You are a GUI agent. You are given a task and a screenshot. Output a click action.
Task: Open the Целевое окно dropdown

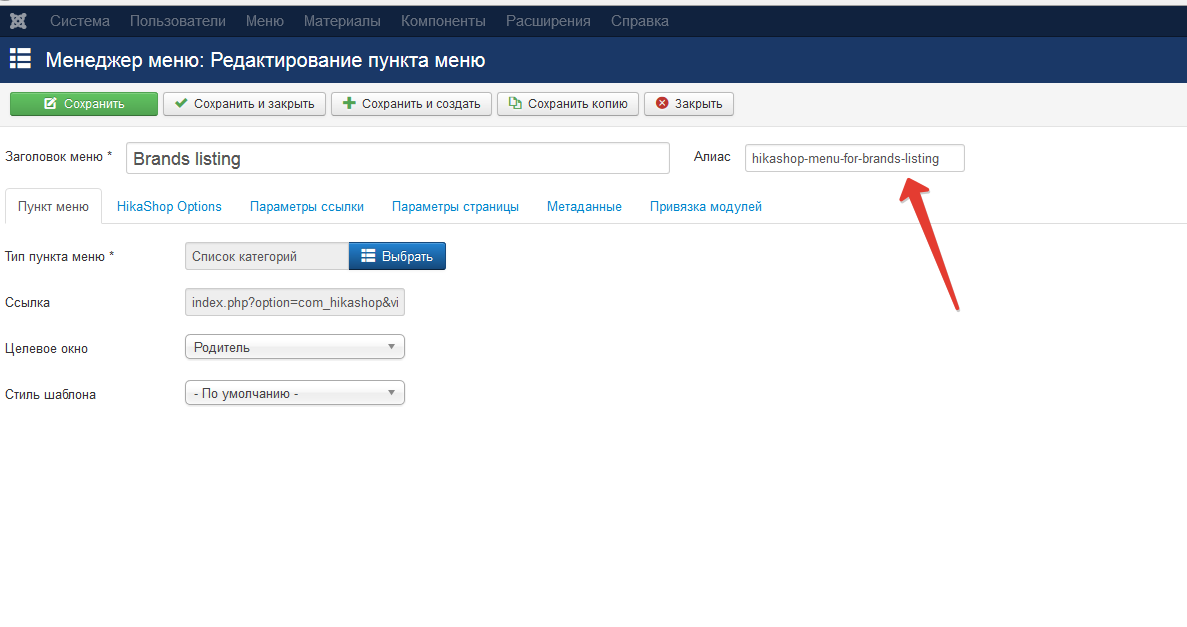pyautogui.click(x=294, y=347)
